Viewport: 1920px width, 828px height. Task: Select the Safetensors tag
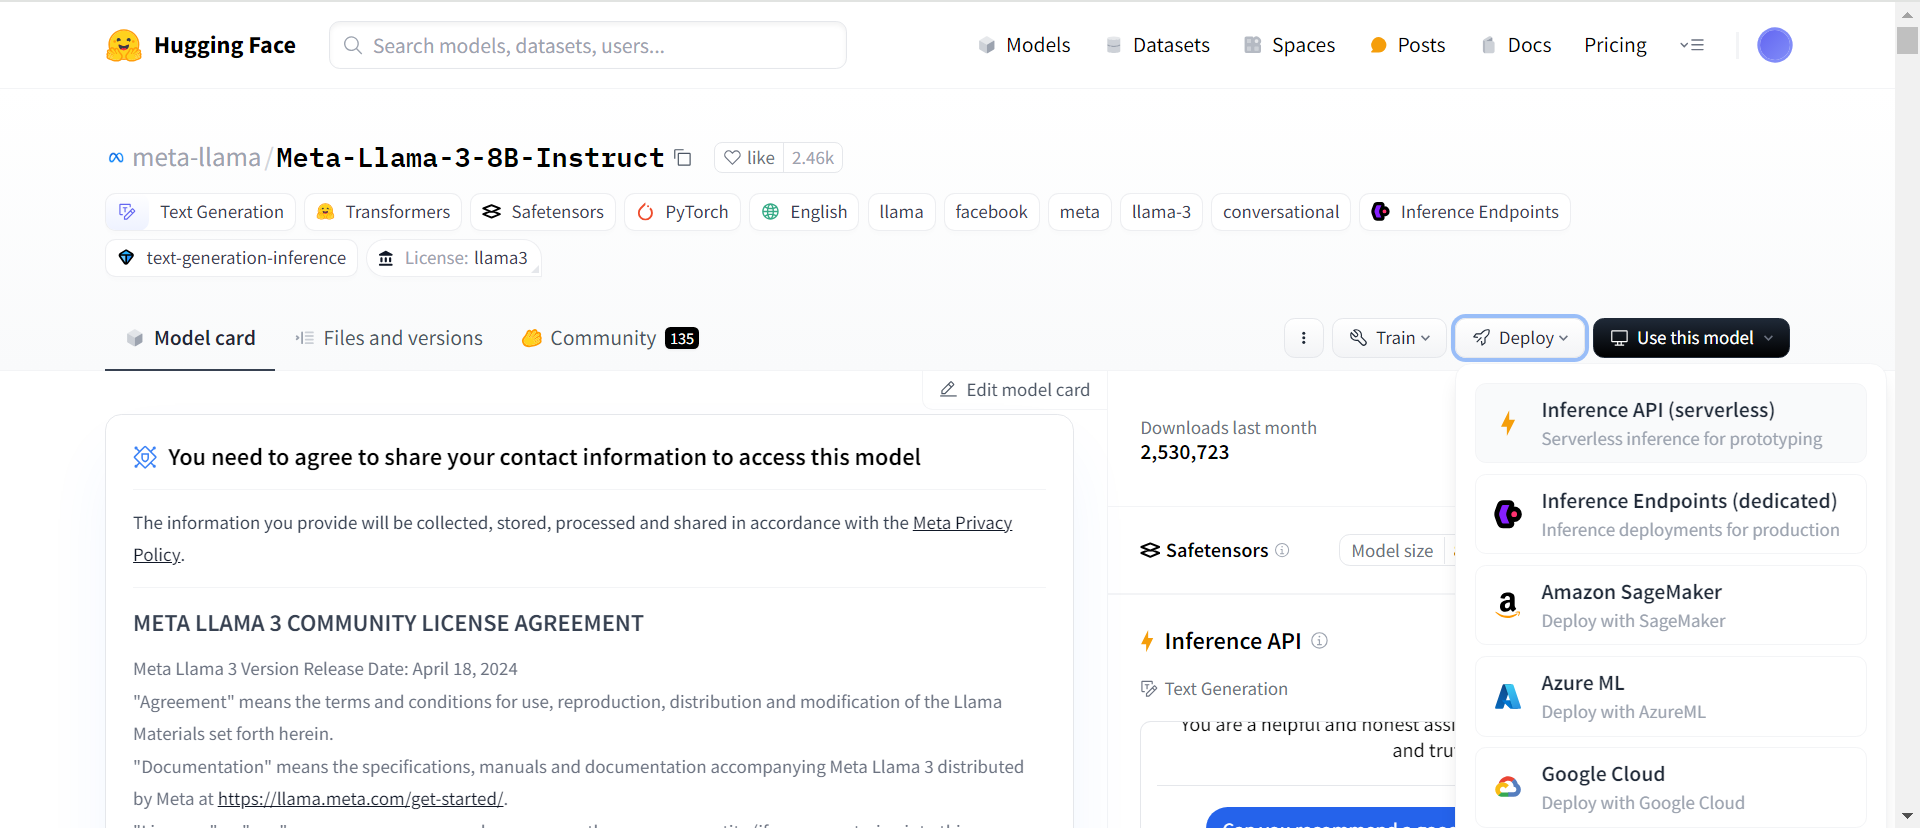click(543, 212)
